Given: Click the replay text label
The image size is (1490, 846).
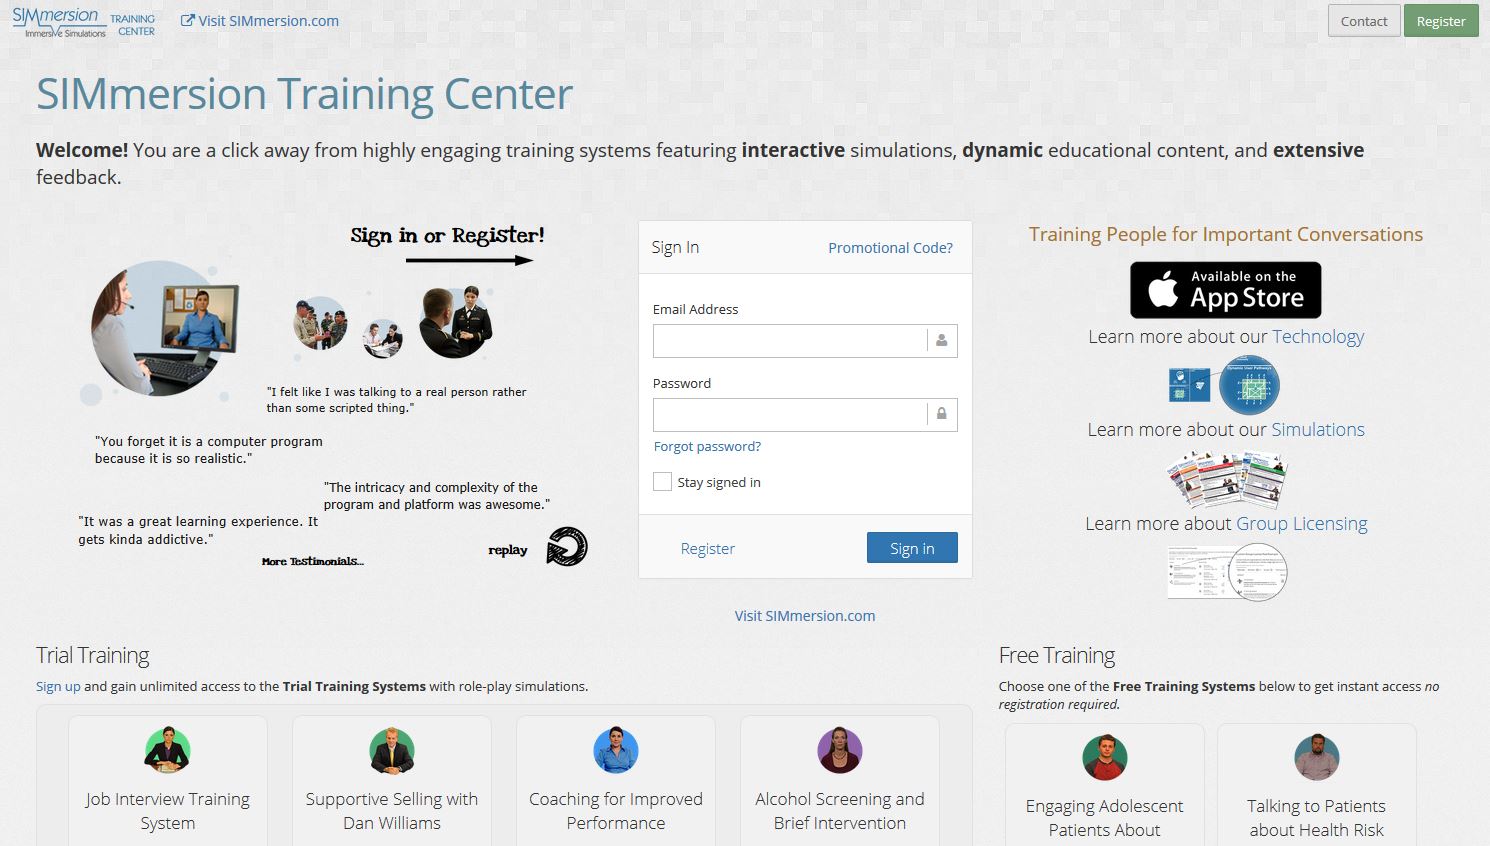Looking at the screenshot, I should (x=507, y=550).
